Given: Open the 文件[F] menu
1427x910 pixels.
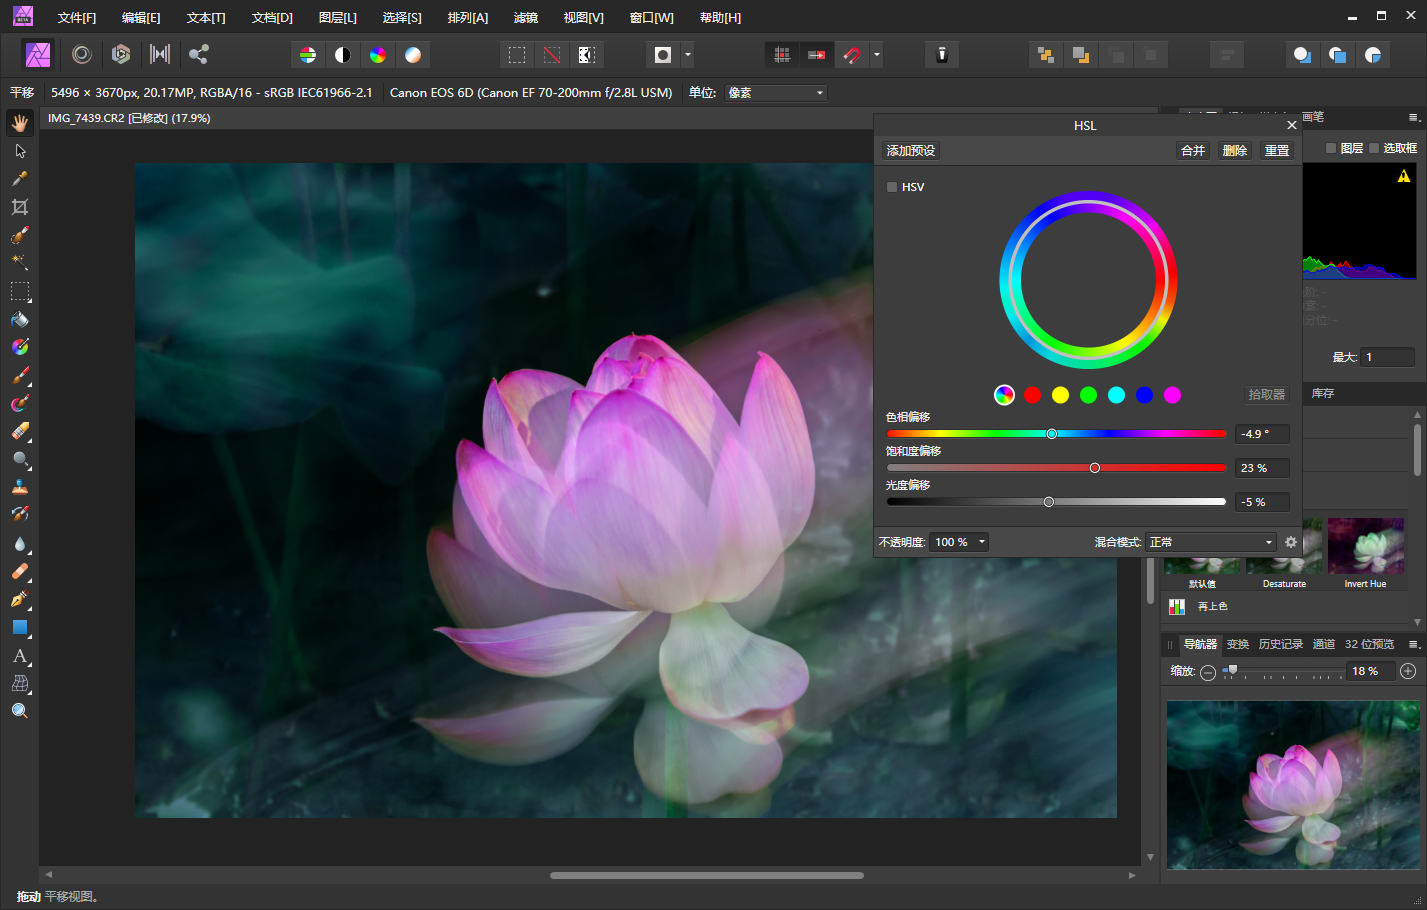Looking at the screenshot, I should click(77, 18).
